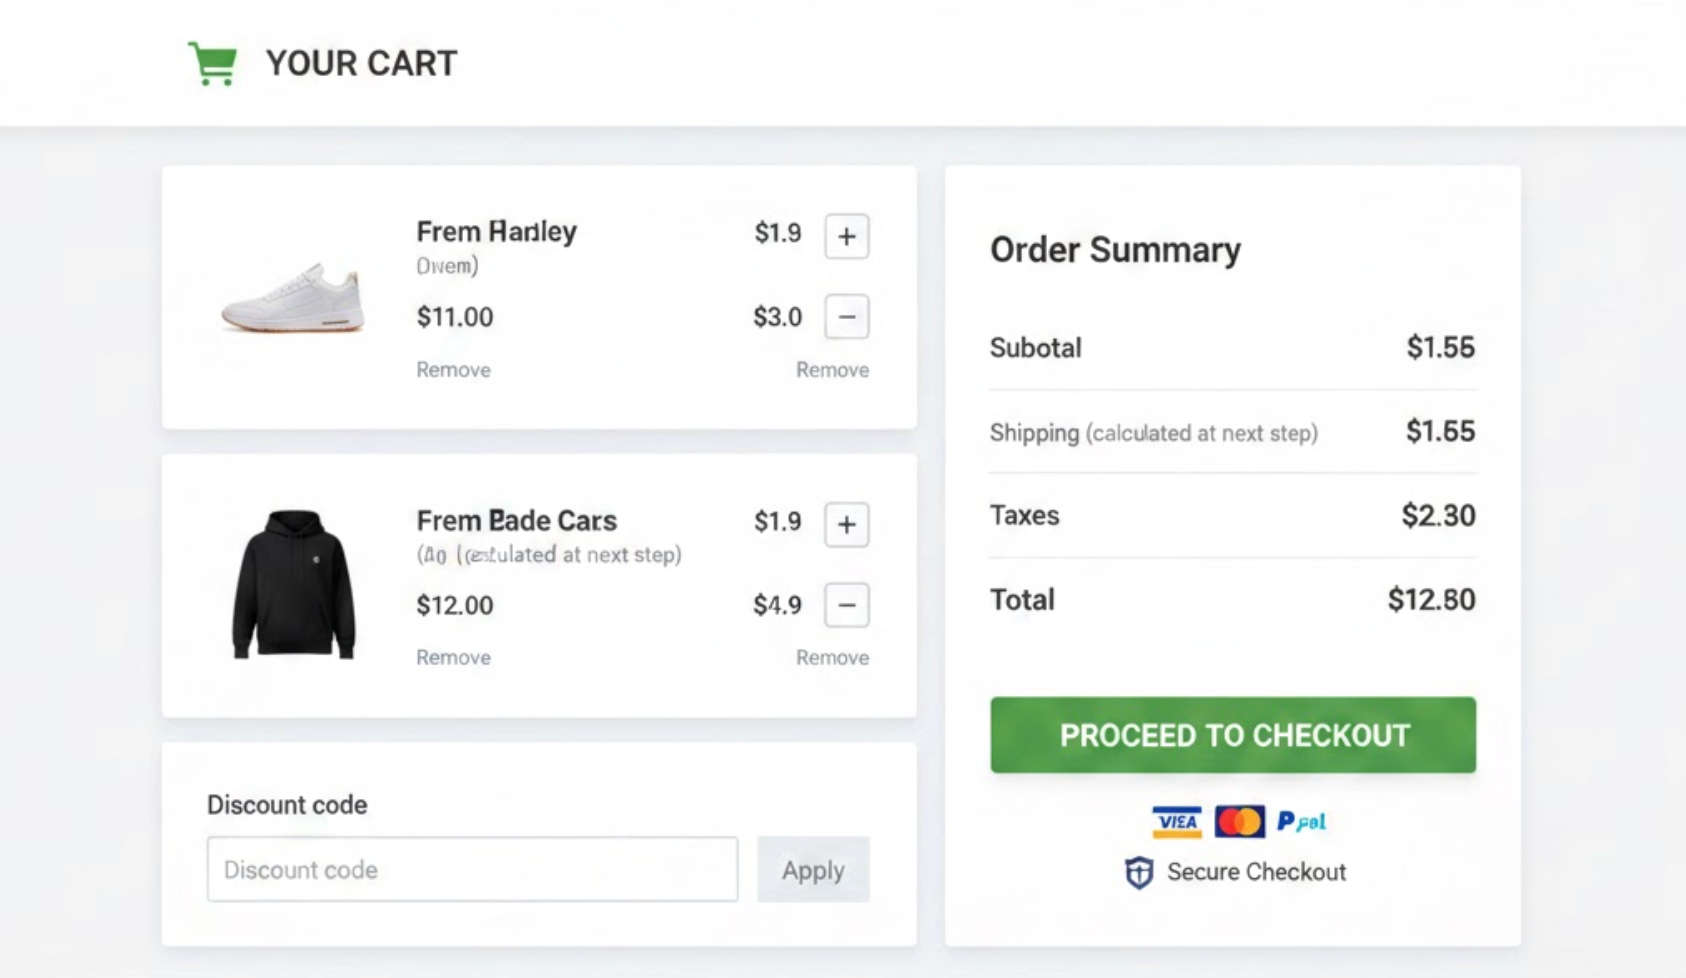Focus the Discount code input field
The image size is (1686, 978).
pos(472,870)
